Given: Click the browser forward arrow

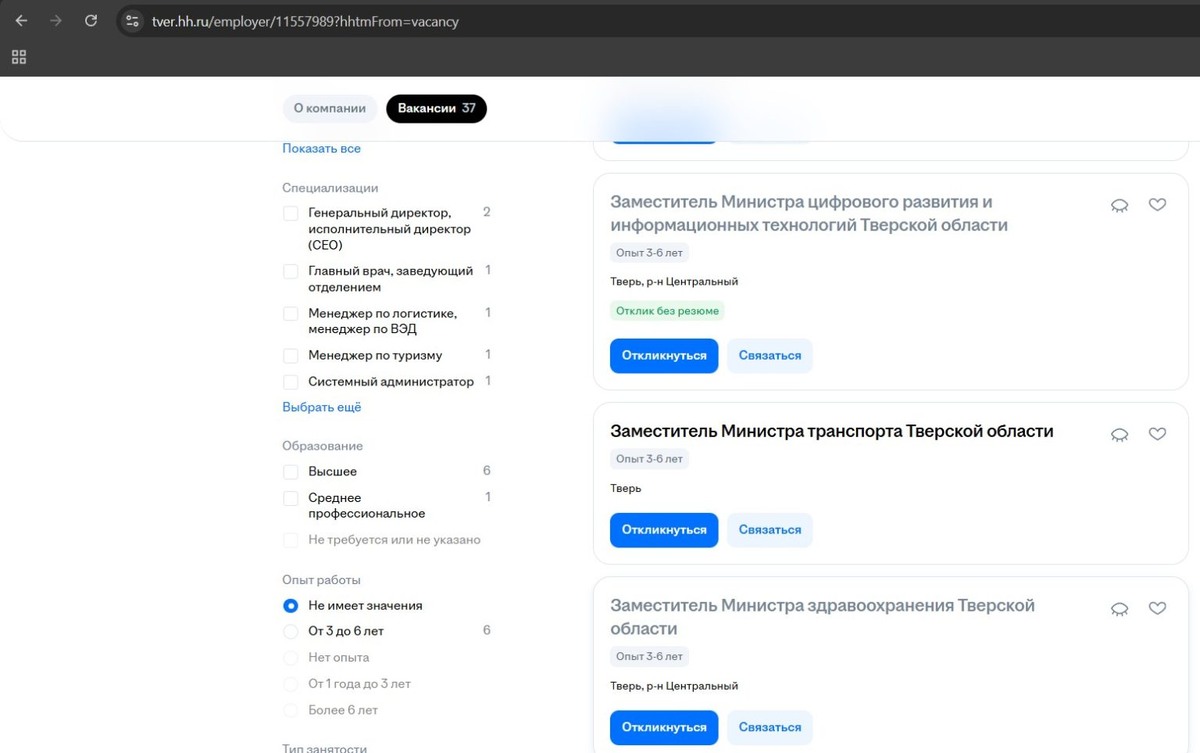Looking at the screenshot, I should [x=56, y=21].
